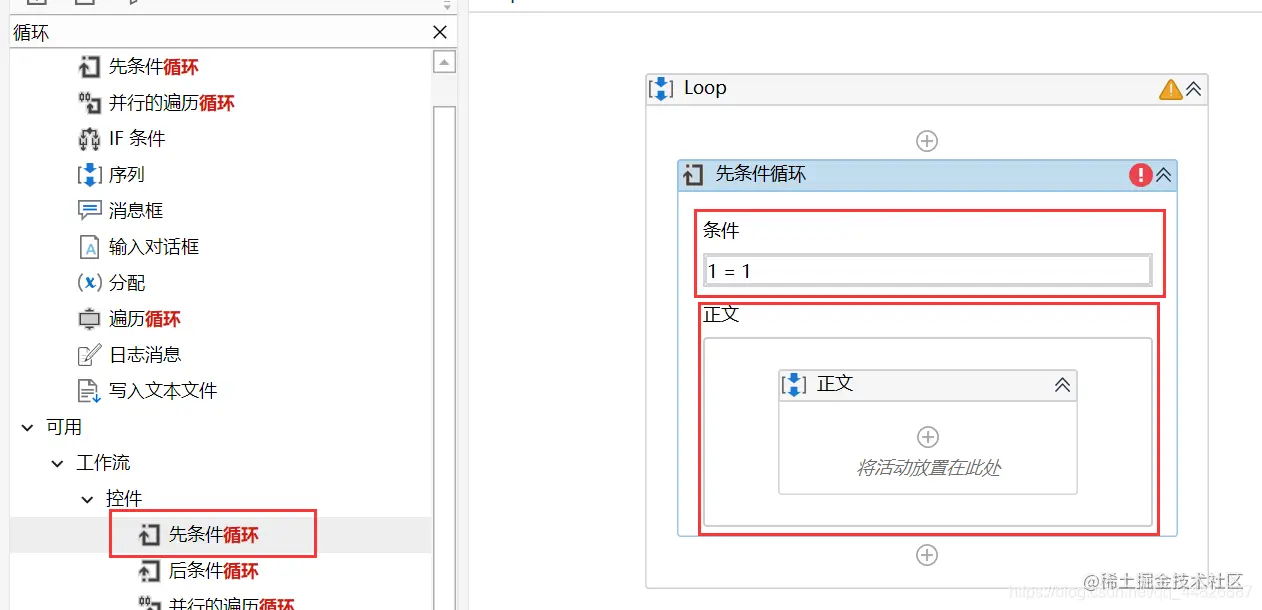Viewport: 1262px width, 610px height.
Task: Click the Loop sequence title text
Action: point(705,88)
